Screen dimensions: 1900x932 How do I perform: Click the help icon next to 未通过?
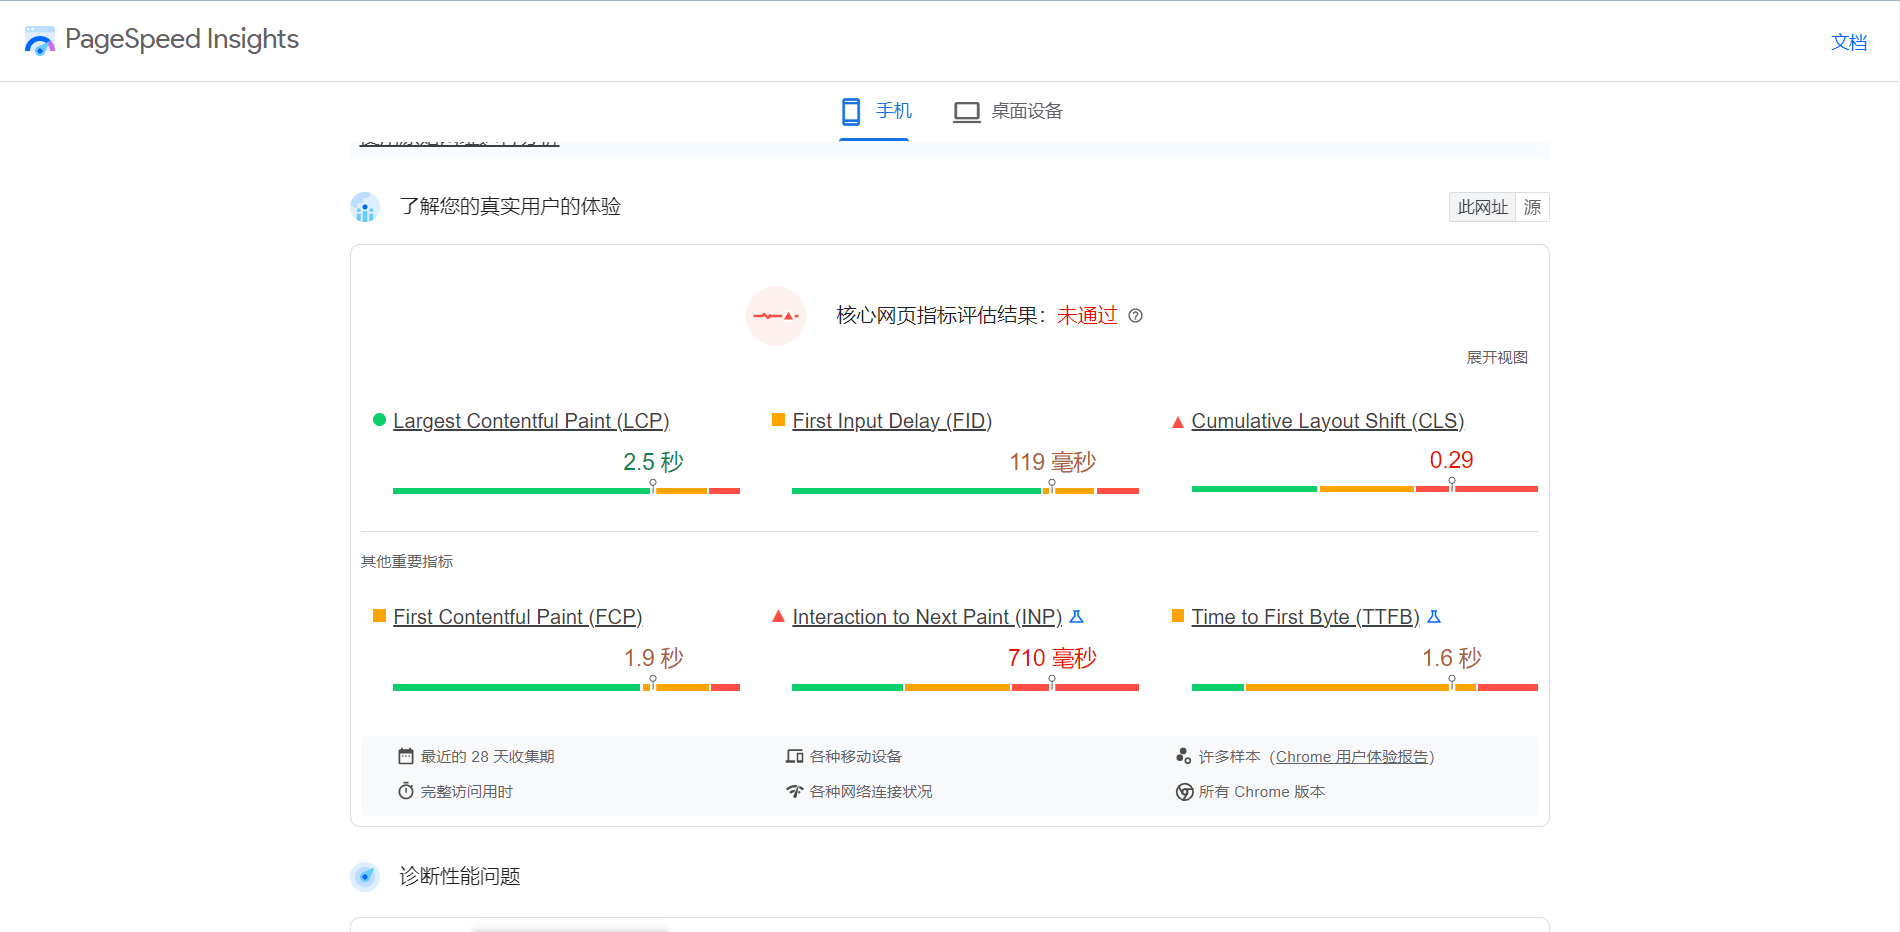click(1135, 316)
